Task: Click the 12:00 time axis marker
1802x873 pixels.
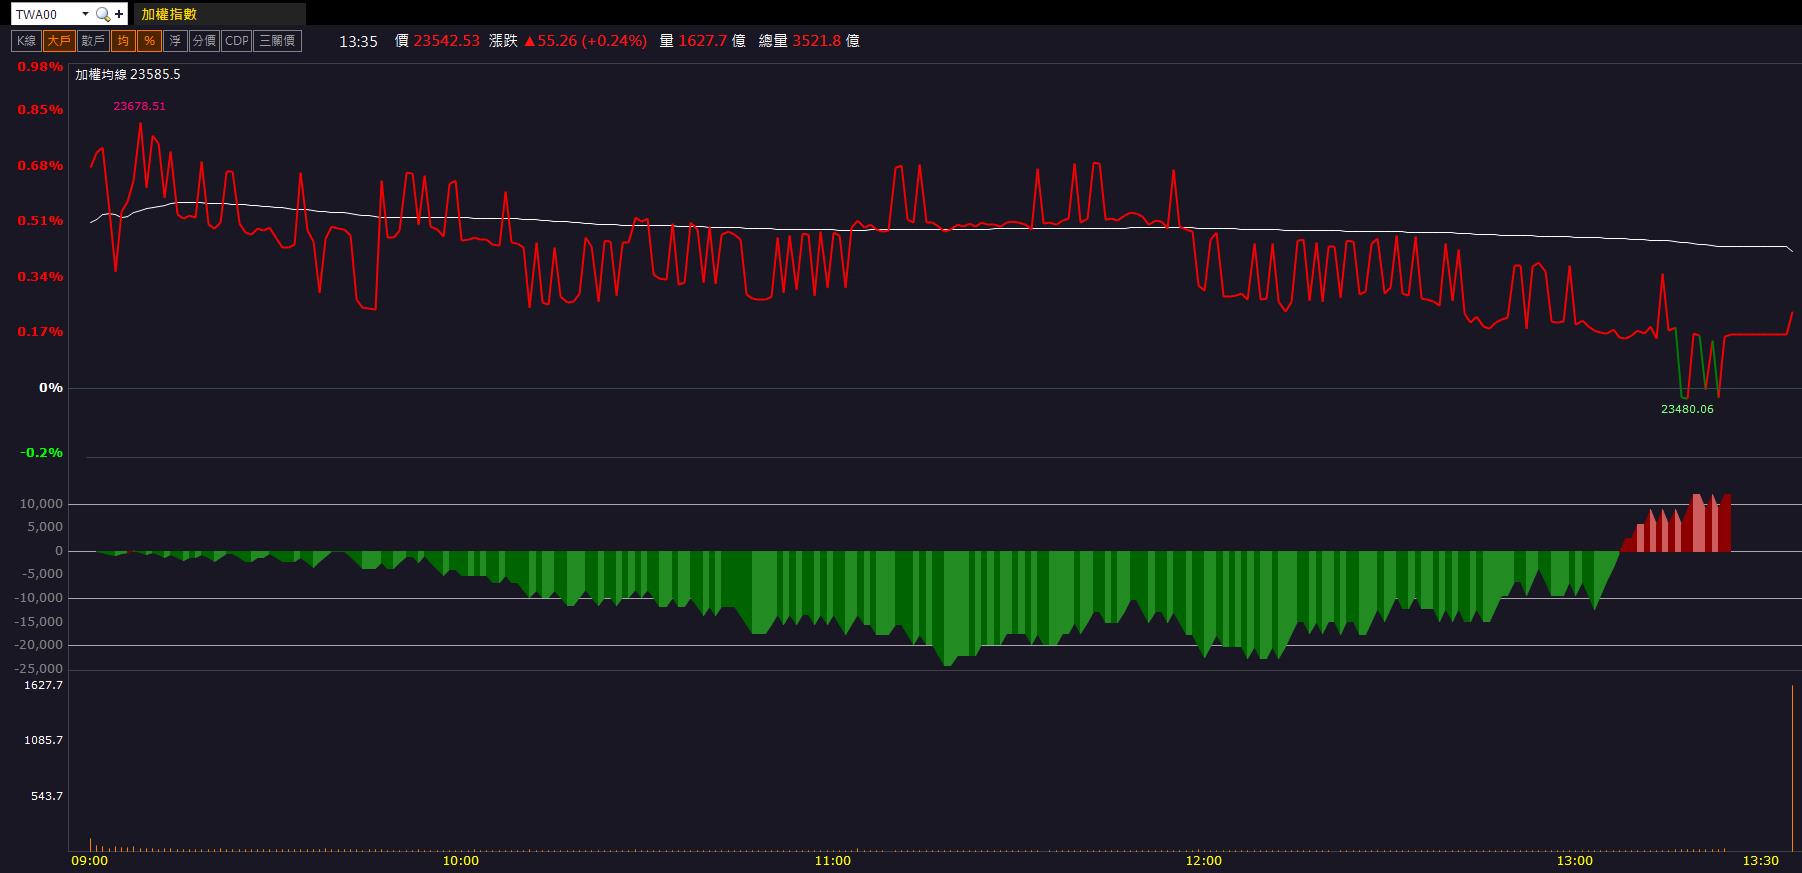Action: pyautogui.click(x=1204, y=861)
